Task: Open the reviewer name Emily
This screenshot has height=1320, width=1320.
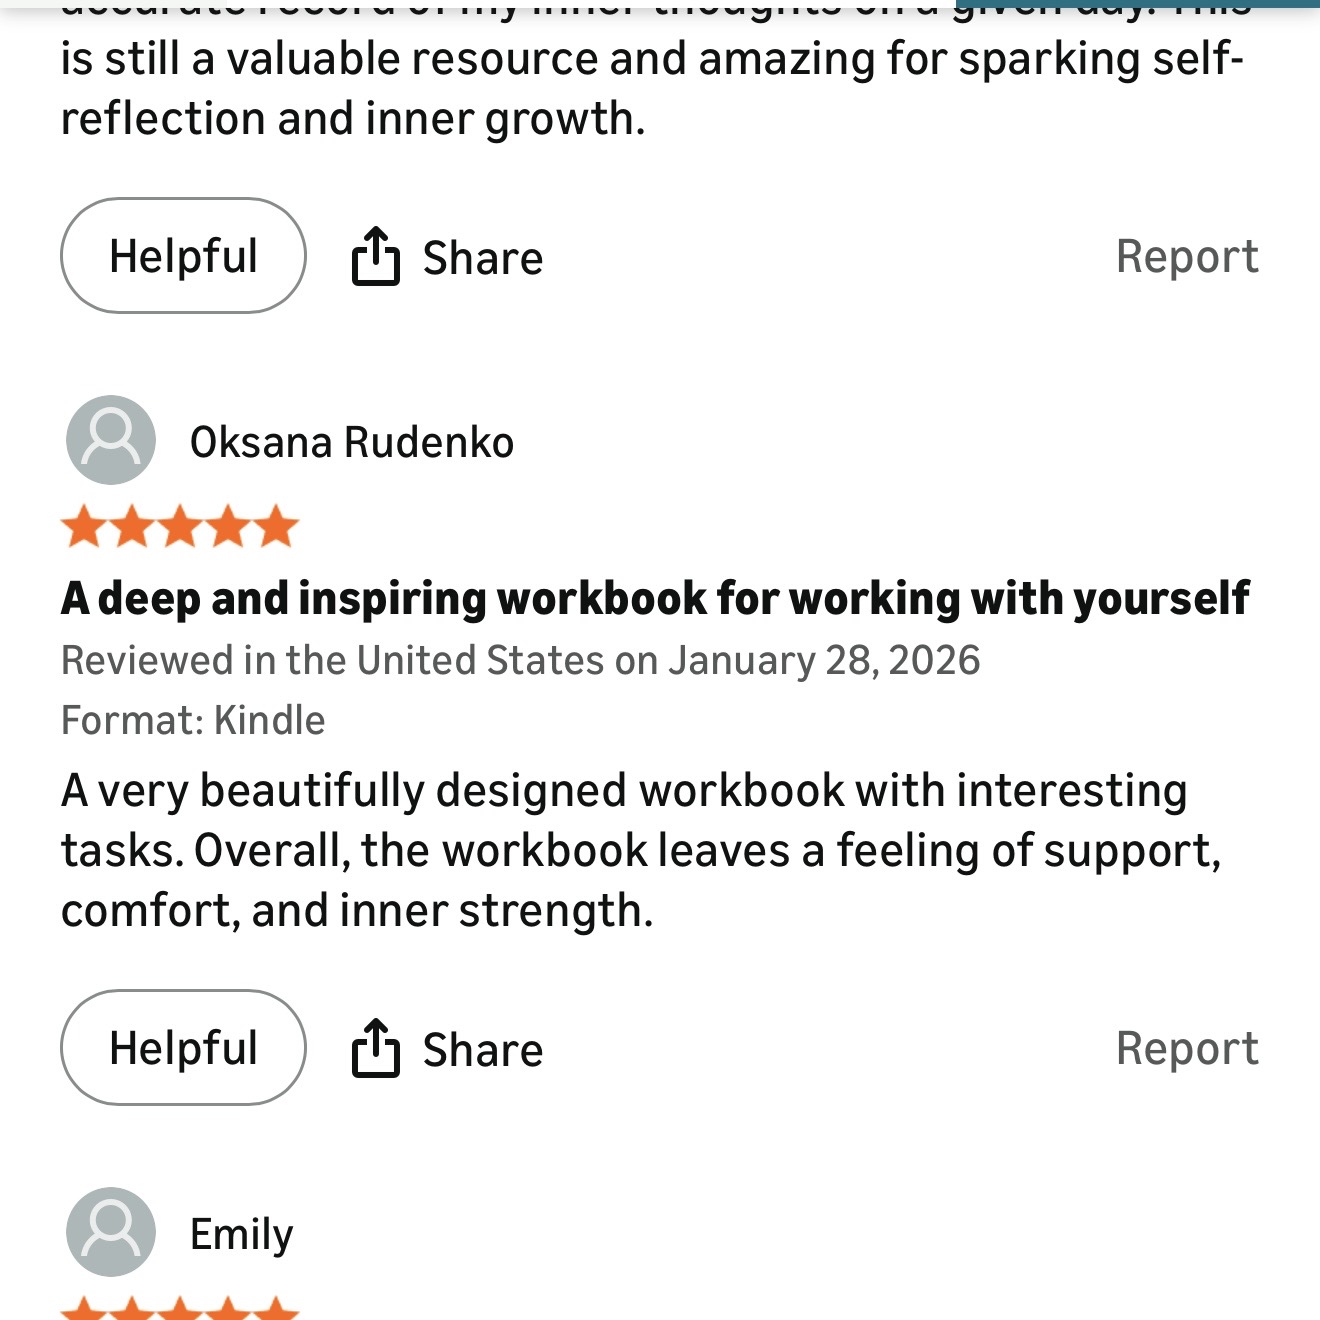Action: pyautogui.click(x=242, y=1234)
